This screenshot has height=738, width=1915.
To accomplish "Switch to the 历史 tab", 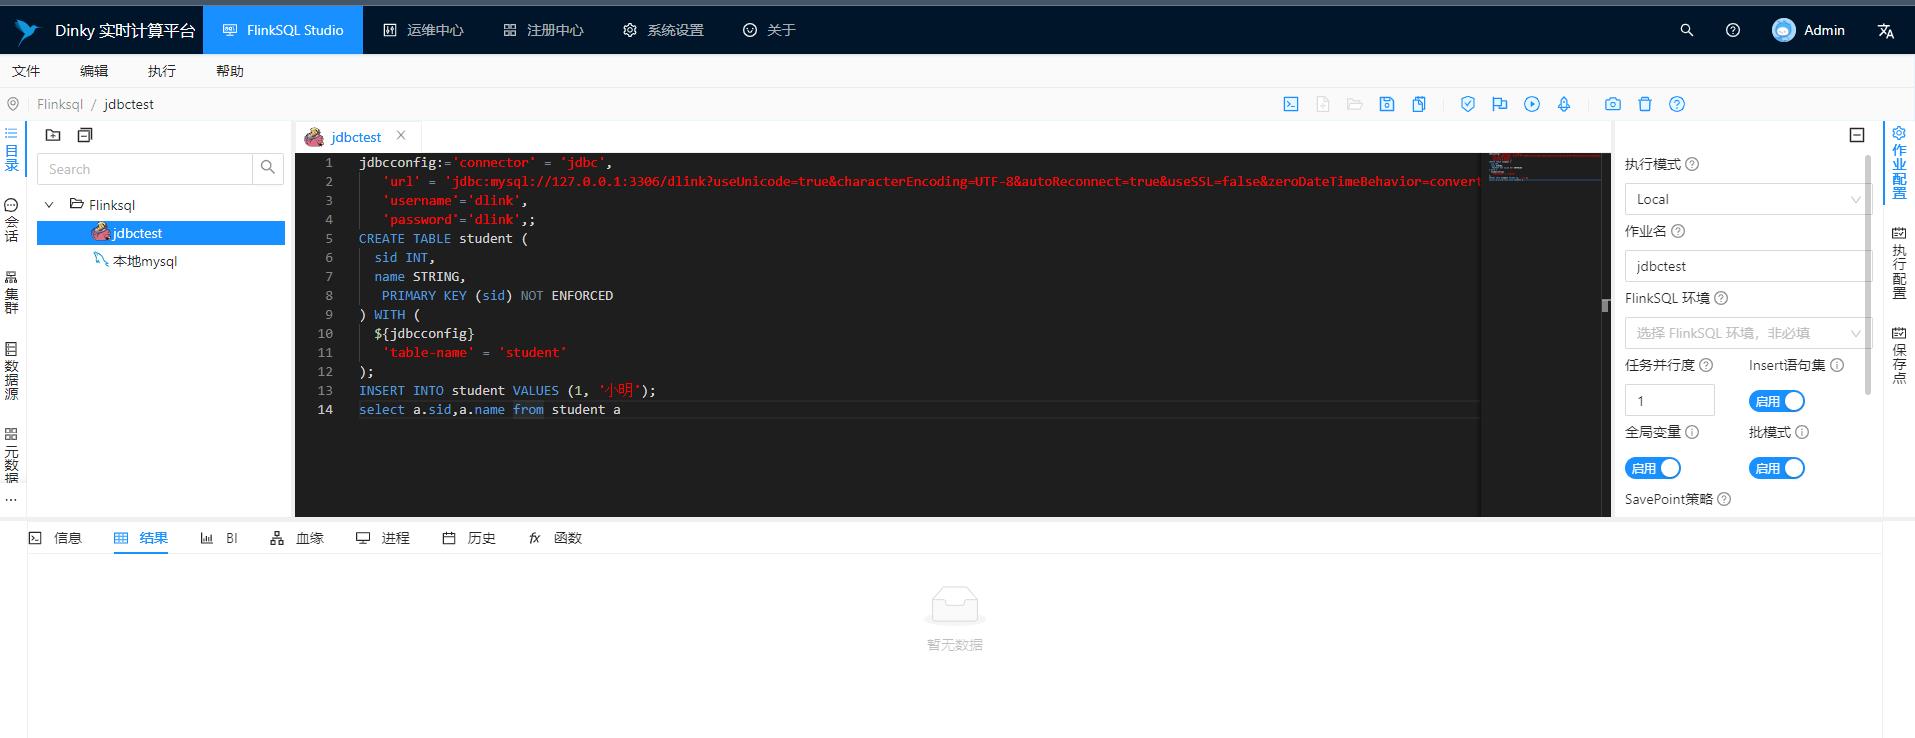I will click(x=469, y=538).
